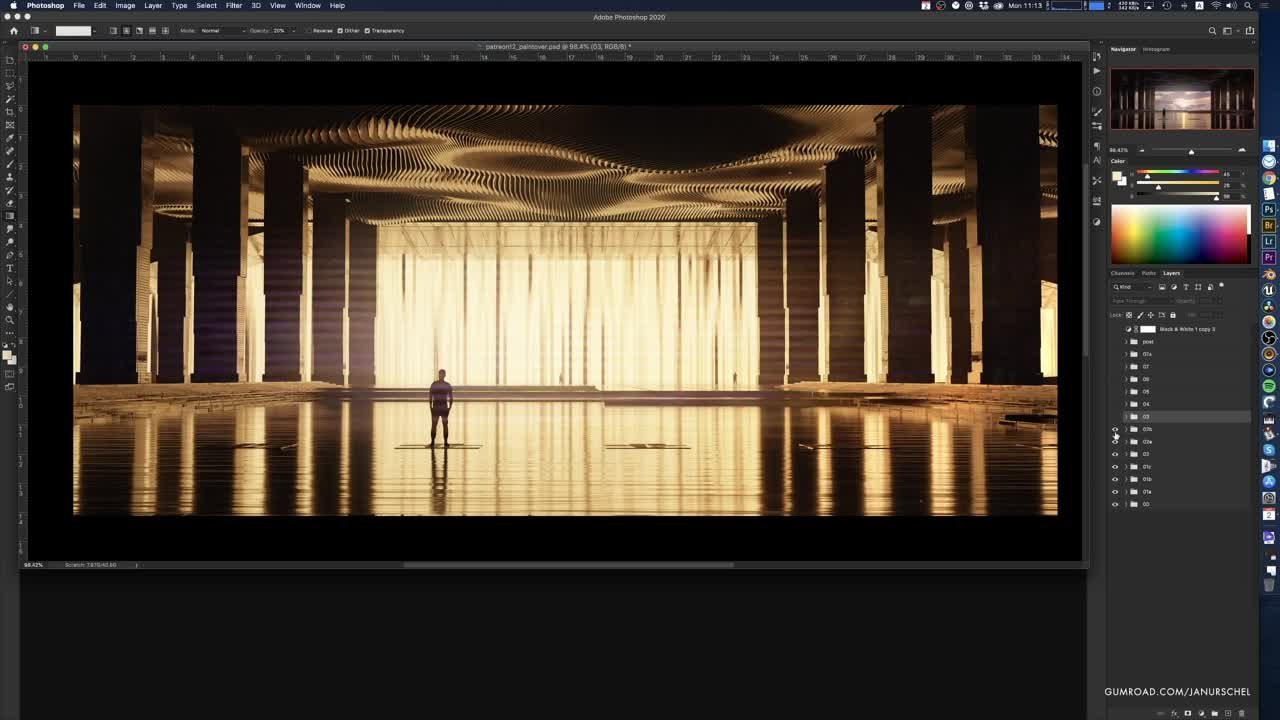This screenshot has width=1280, height=720.
Task: Select the Clone Stamp tool
Action: [9, 176]
